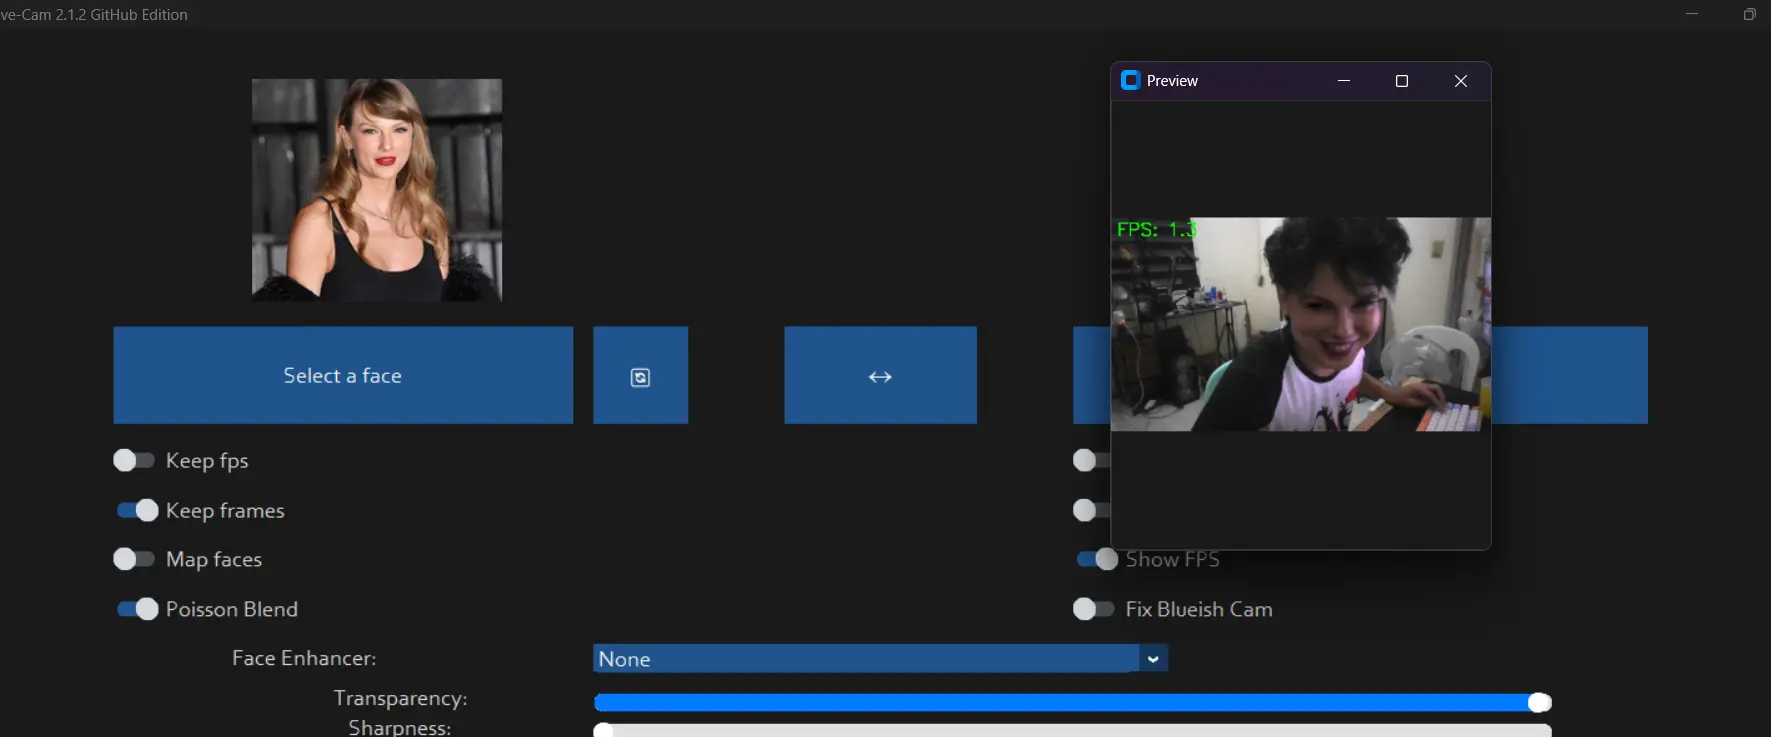Minimize the main application window
This screenshot has height=737, width=1771.
1692,14
